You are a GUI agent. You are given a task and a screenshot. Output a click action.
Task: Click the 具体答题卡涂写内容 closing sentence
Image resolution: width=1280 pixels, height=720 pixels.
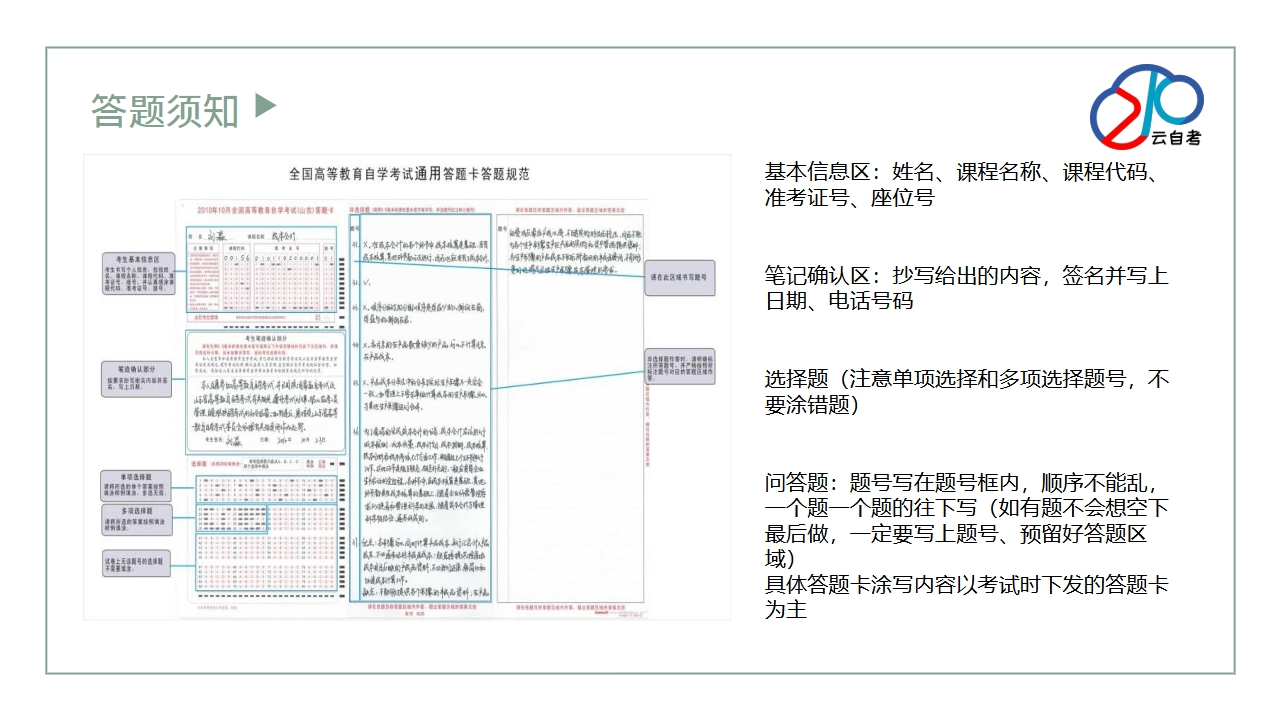[x=966, y=596]
